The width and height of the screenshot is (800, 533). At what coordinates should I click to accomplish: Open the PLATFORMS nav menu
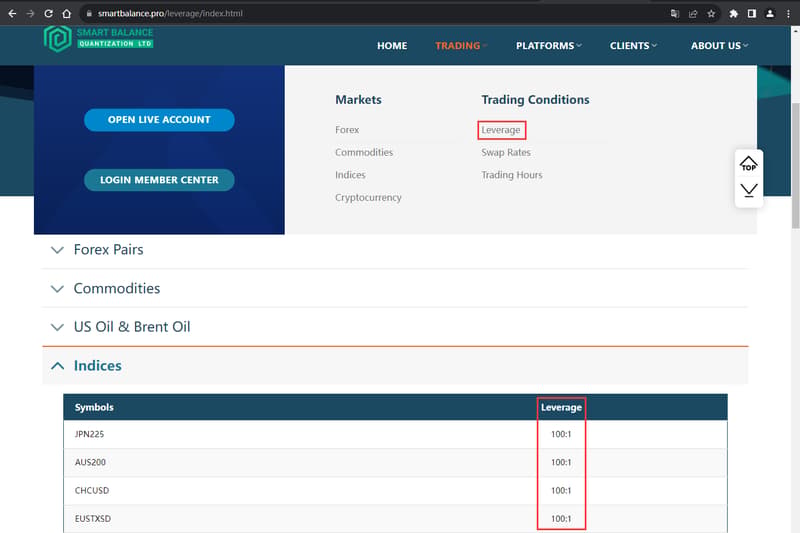coord(548,46)
